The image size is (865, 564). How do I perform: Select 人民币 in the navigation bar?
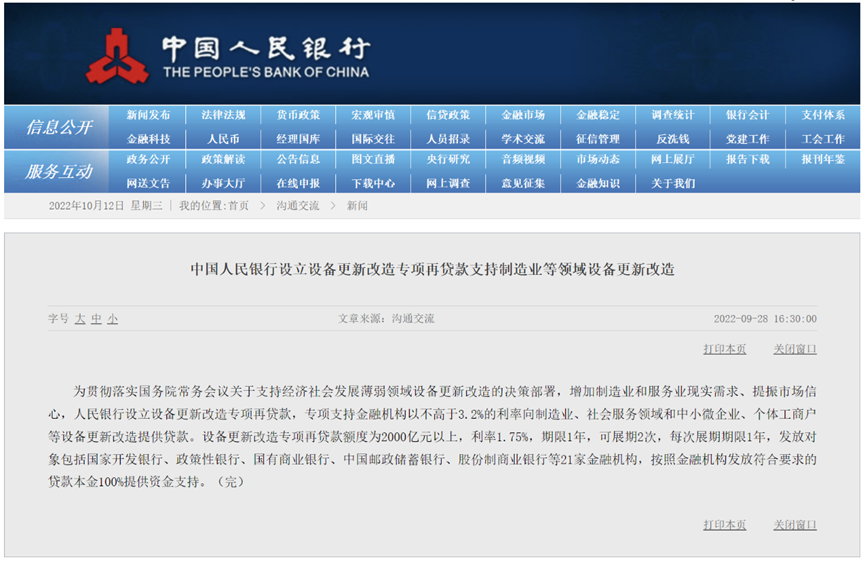coord(223,139)
